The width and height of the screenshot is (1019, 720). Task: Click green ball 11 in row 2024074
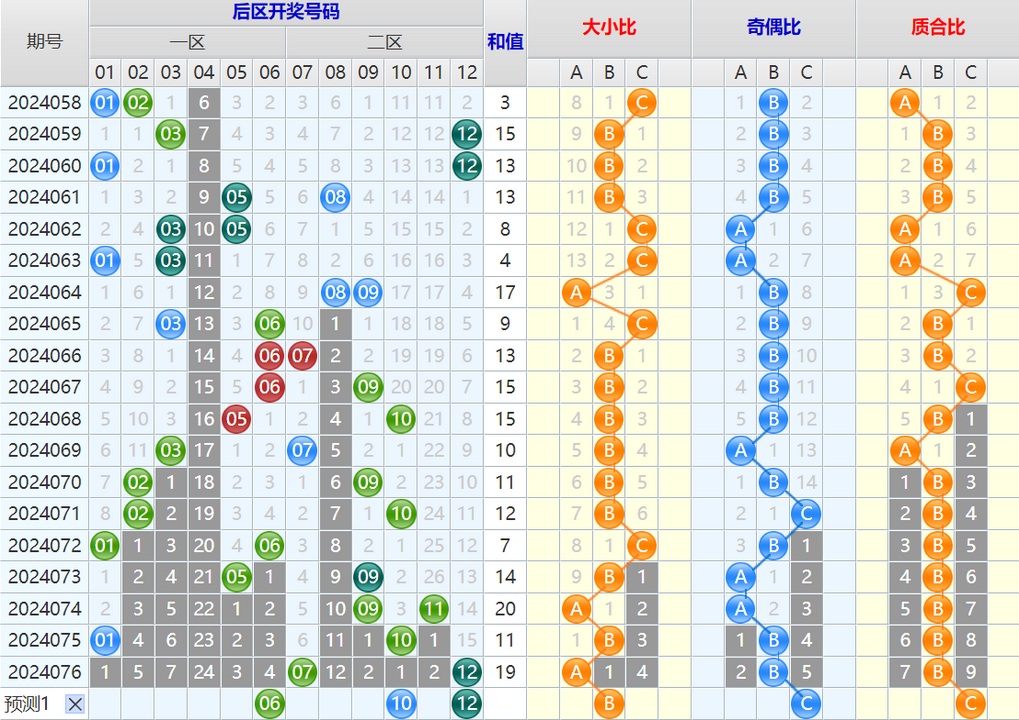434,609
